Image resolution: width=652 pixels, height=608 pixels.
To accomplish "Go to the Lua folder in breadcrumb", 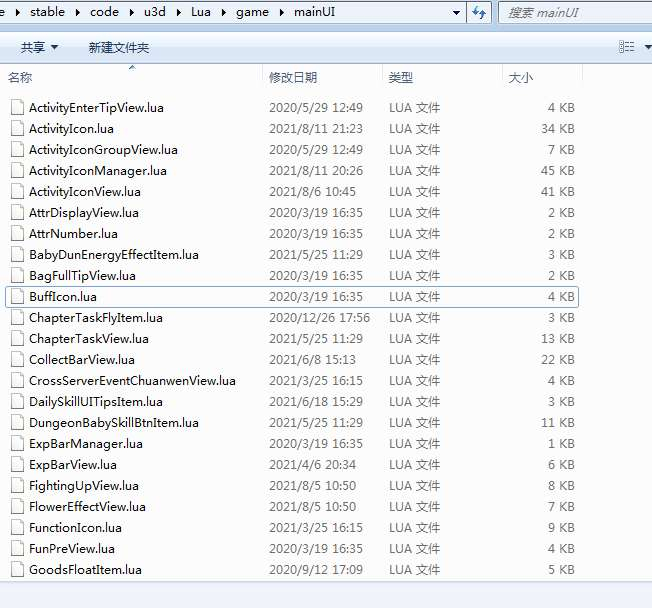I will pyautogui.click(x=200, y=12).
